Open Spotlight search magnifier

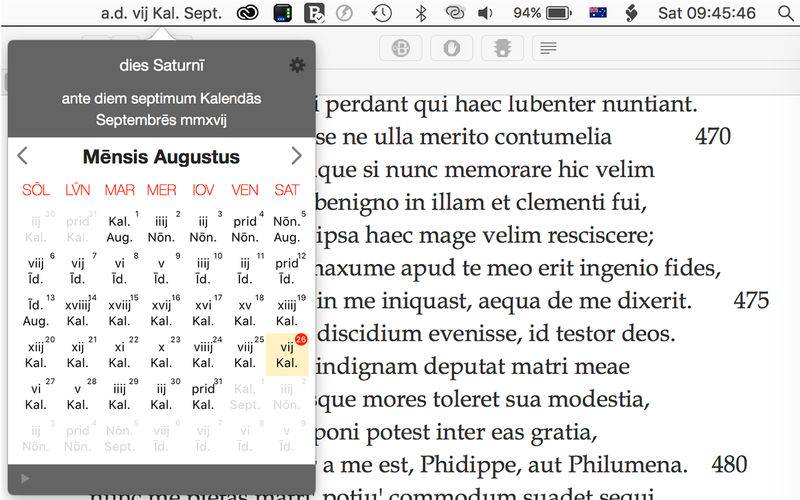pyautogui.click(x=786, y=13)
